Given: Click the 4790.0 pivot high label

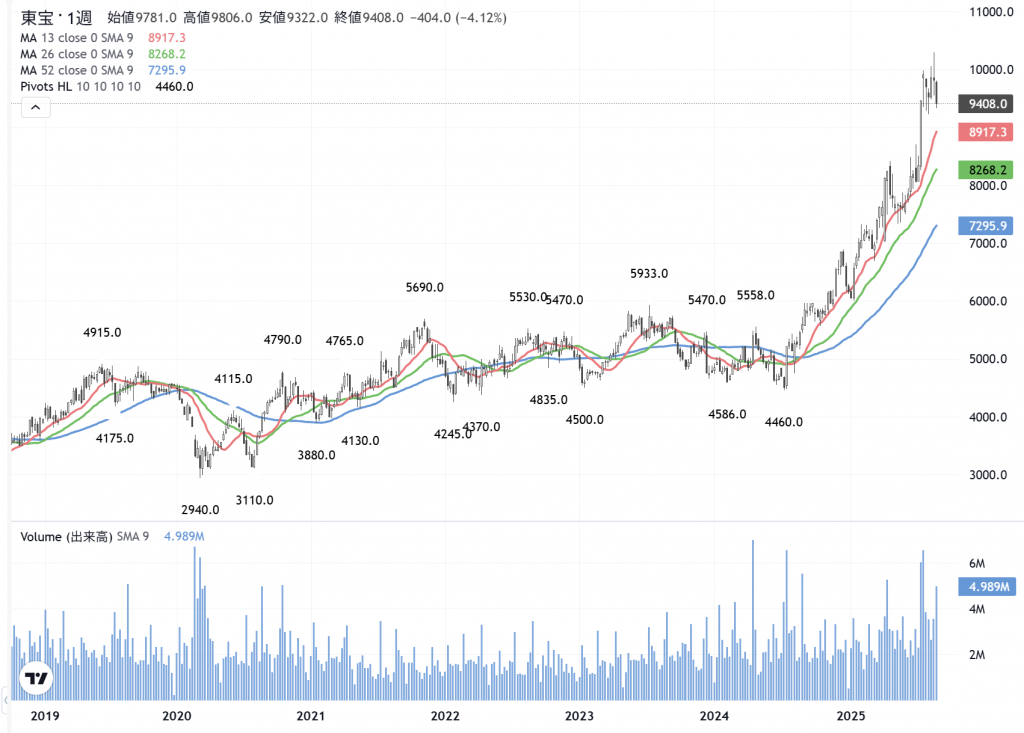Looking at the screenshot, I should coord(283,340).
